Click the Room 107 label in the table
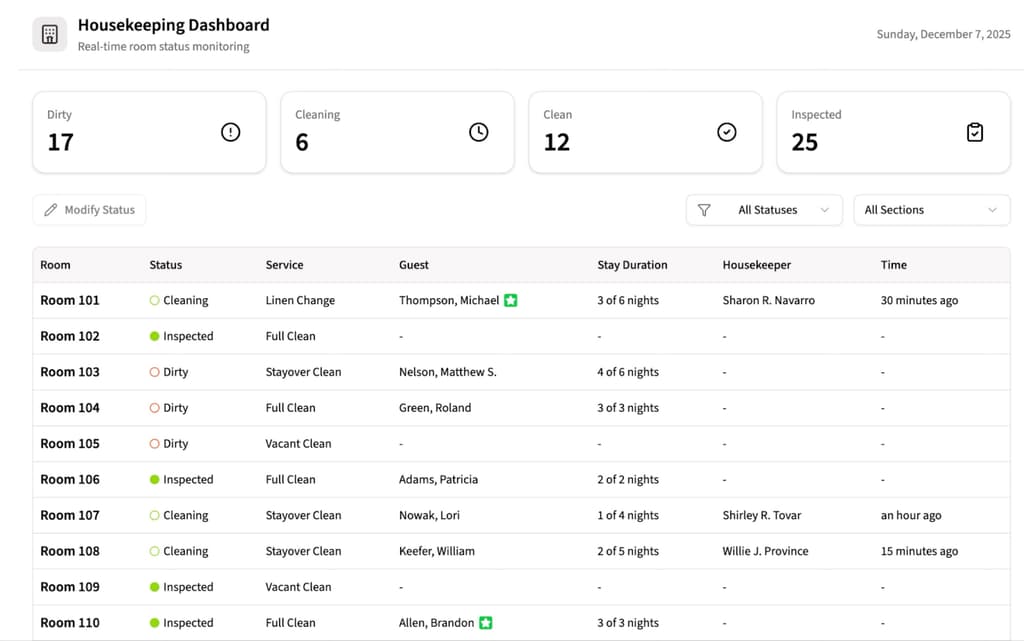This screenshot has height=641, width=1024. pos(70,515)
